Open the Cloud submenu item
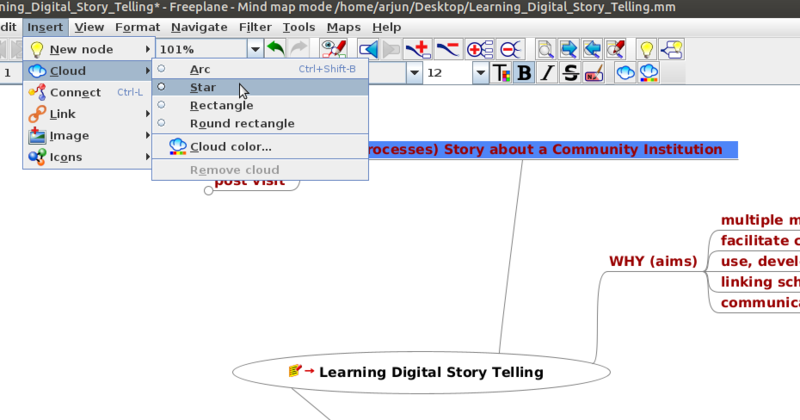This screenshot has height=420, width=800. coord(89,71)
